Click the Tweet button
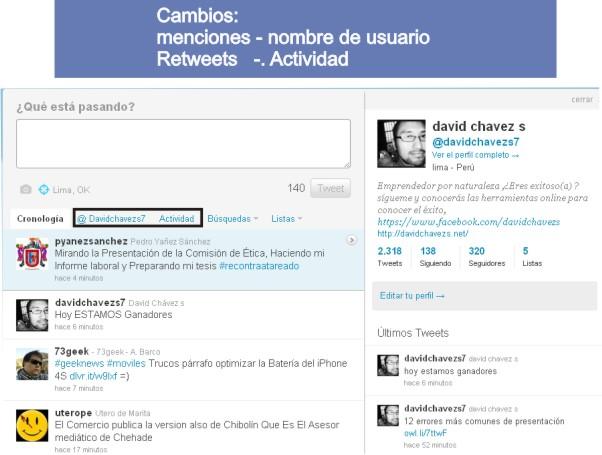The image size is (602, 455). point(331,188)
